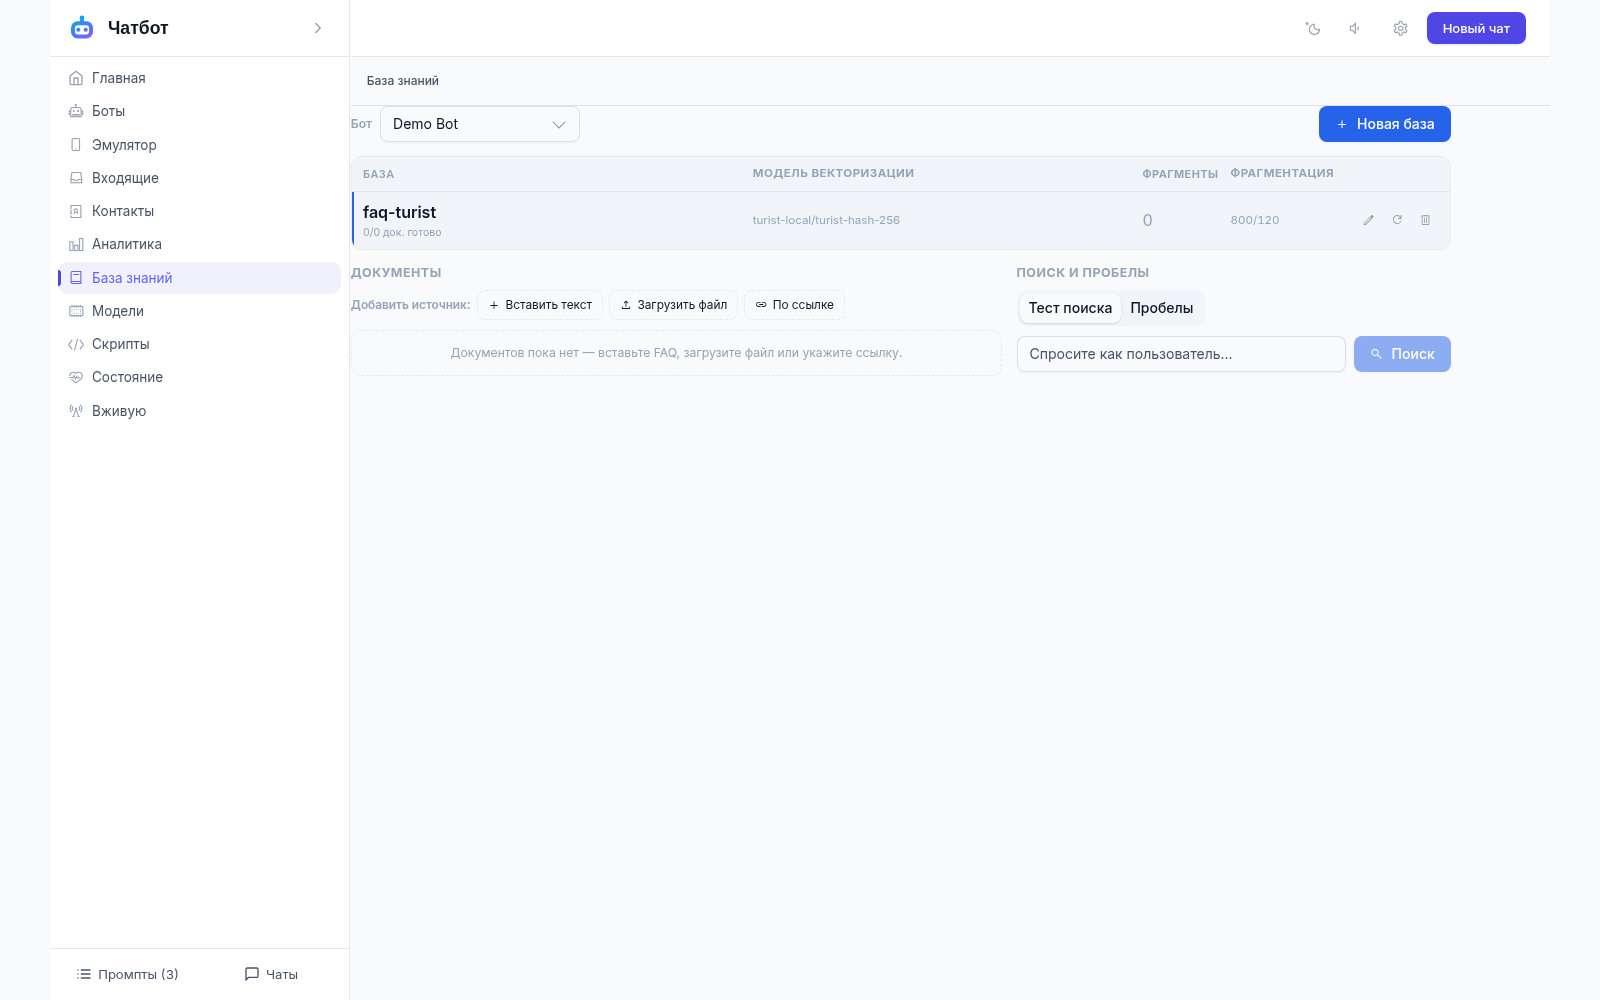Open the Промпты (3) list

(x=127, y=974)
